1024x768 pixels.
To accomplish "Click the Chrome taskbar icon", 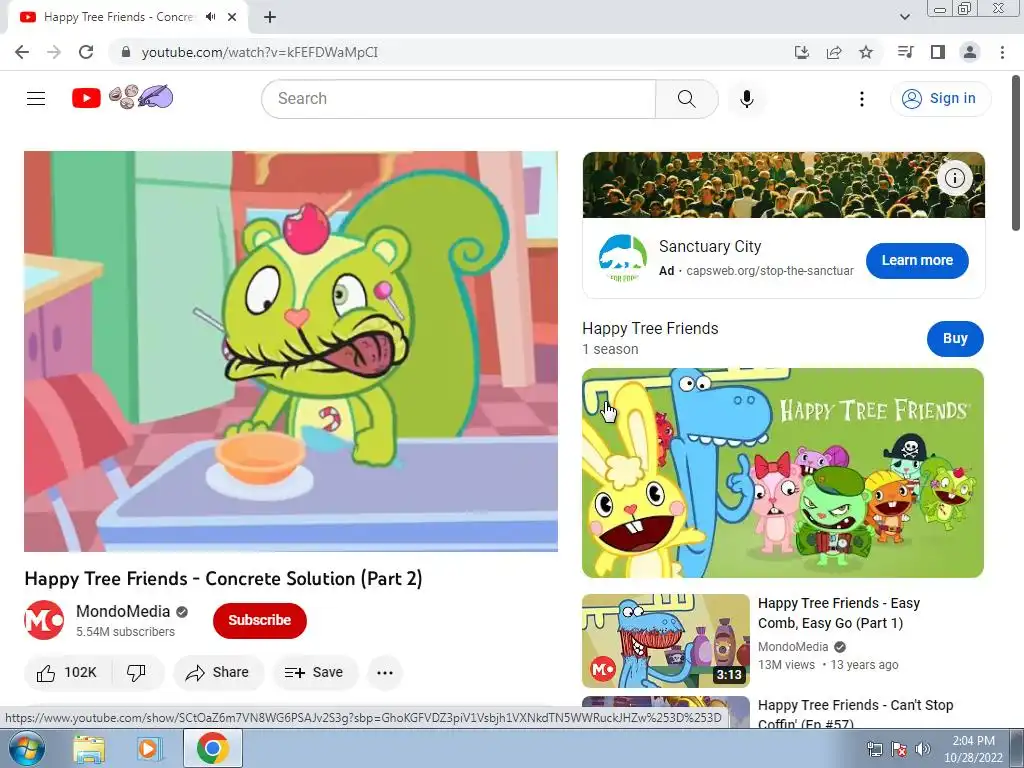I will tap(213, 749).
